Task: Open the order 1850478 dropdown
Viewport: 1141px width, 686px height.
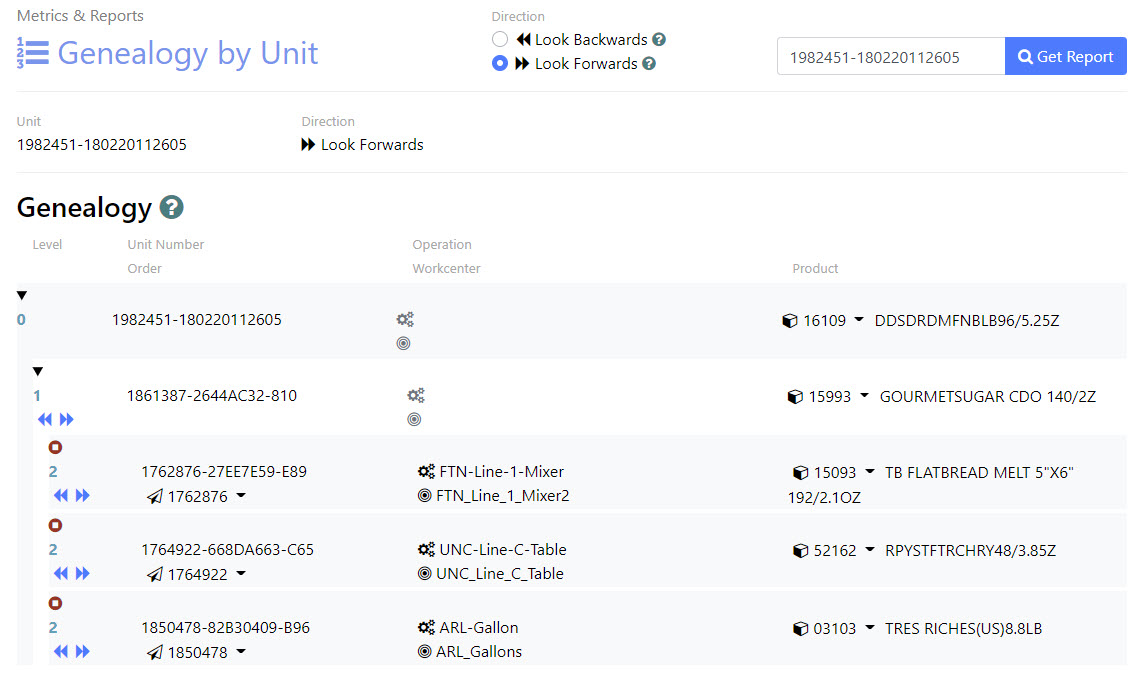Action: pos(241,652)
